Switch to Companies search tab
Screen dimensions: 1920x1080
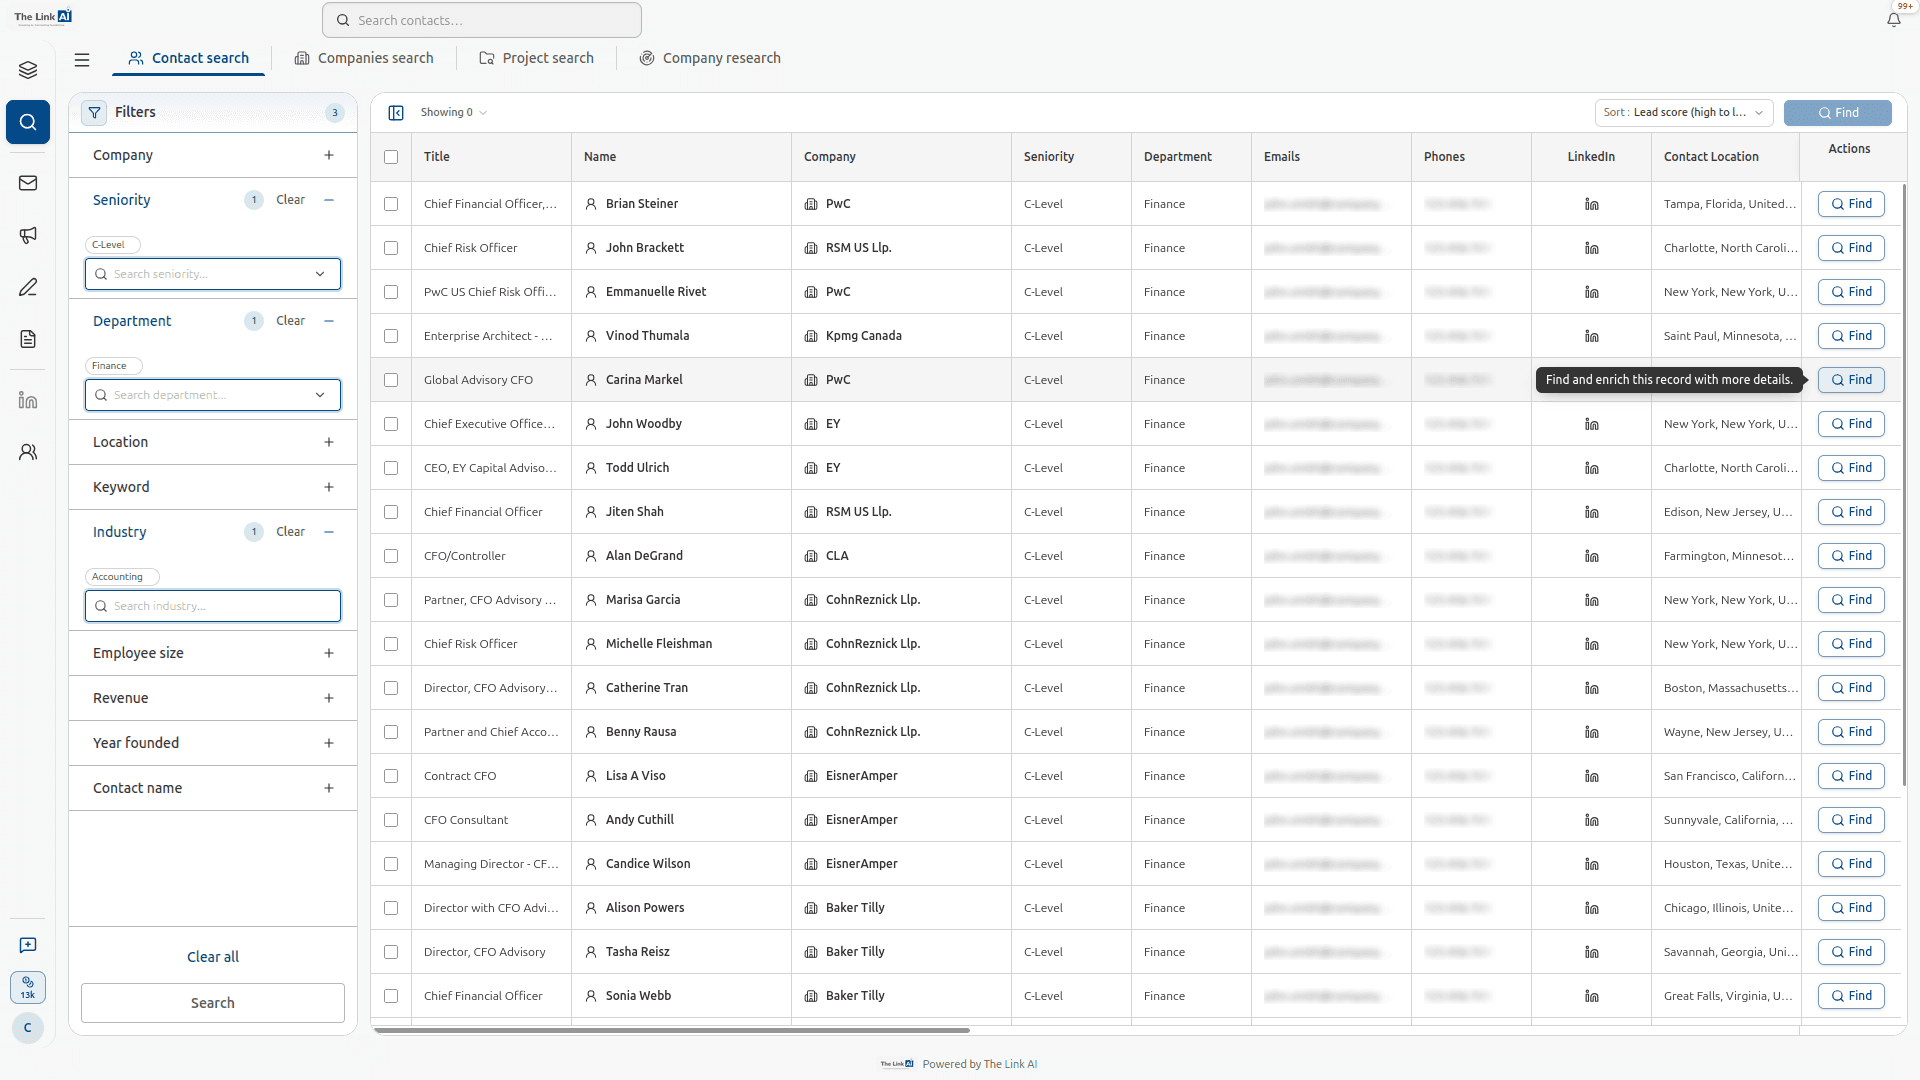click(364, 58)
